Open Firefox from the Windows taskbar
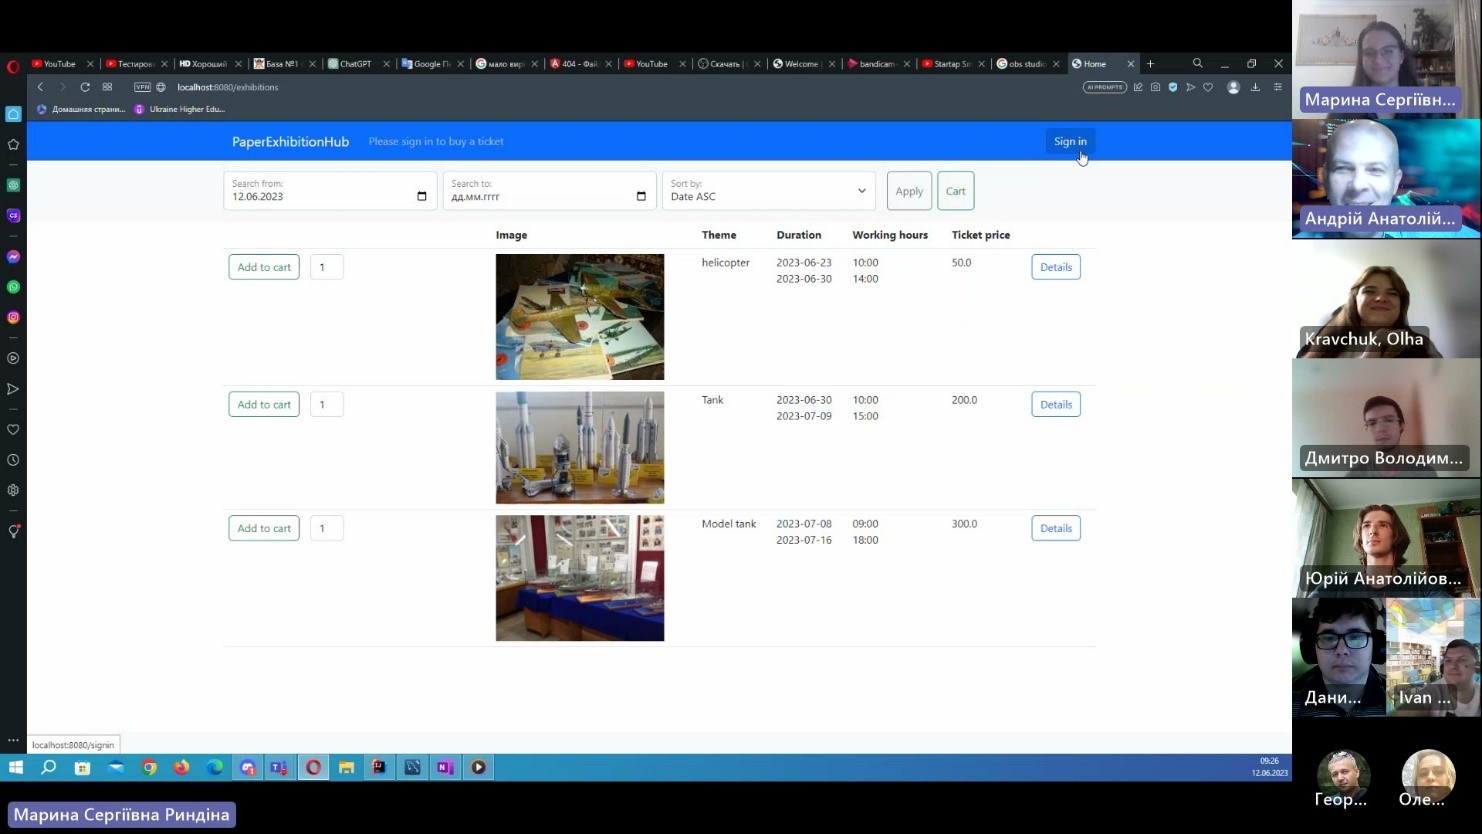The width and height of the screenshot is (1482, 834). (x=181, y=768)
